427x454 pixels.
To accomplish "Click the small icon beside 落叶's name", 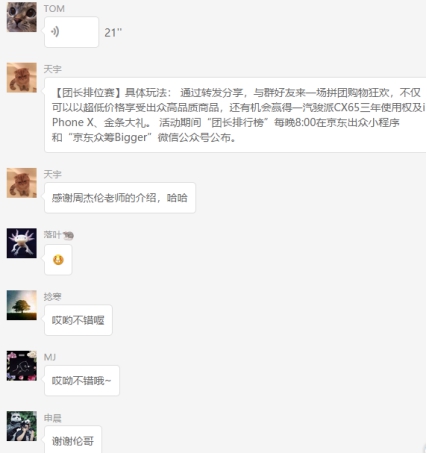I will pos(68,235).
